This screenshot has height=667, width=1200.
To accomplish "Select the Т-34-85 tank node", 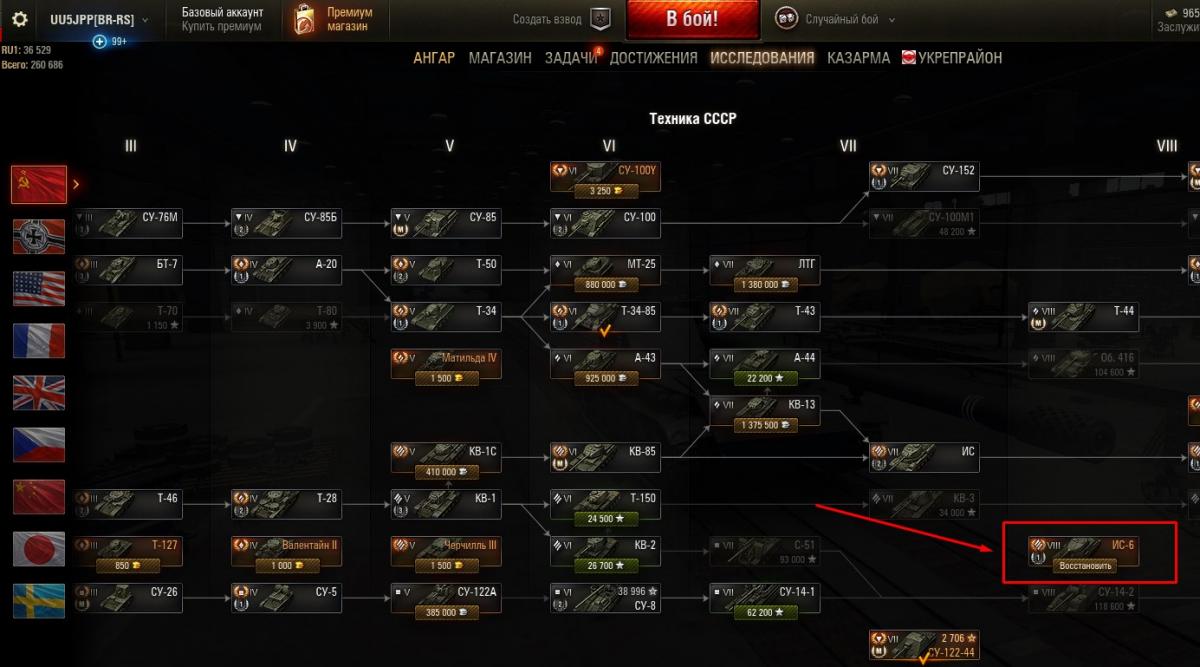I will (x=604, y=318).
